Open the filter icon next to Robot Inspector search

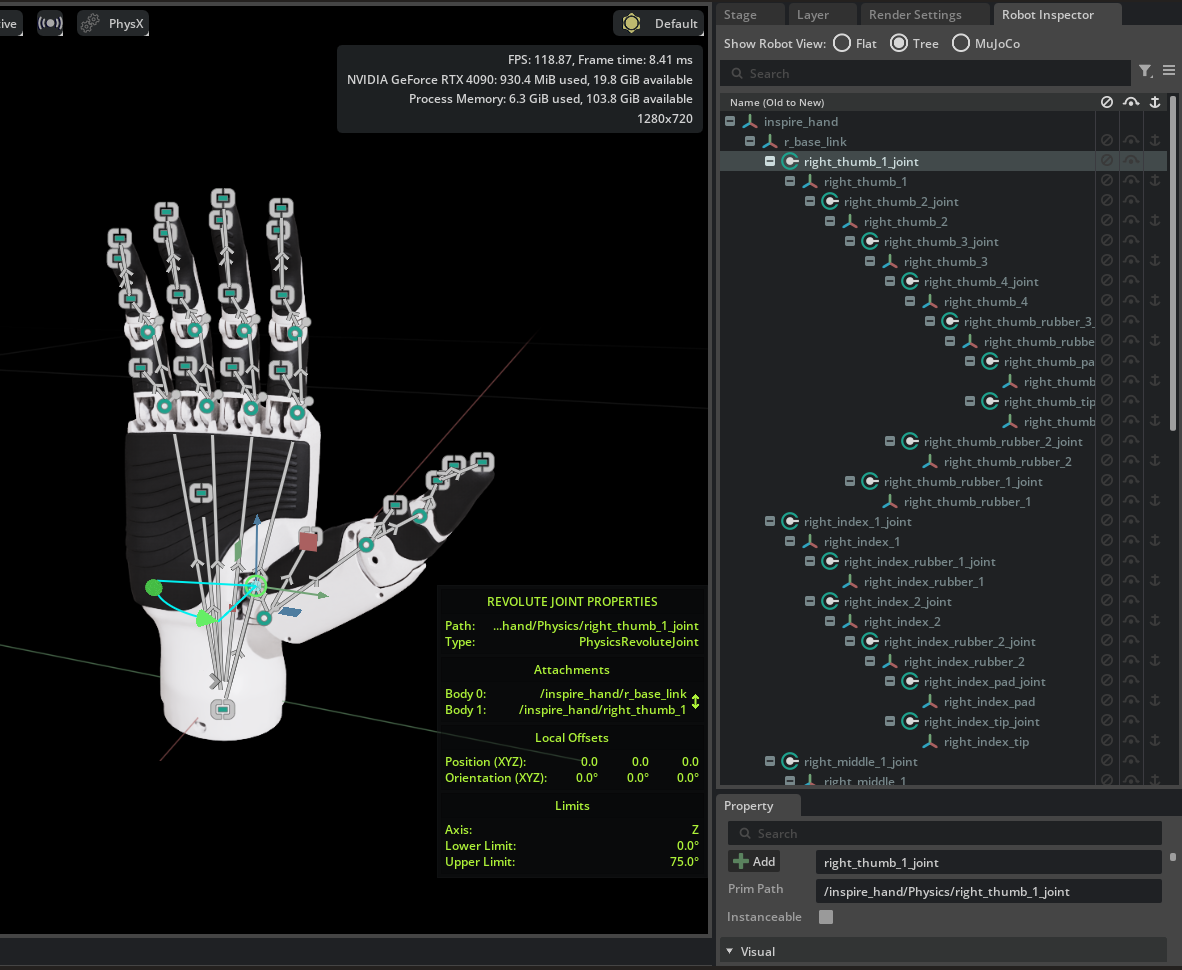1146,71
